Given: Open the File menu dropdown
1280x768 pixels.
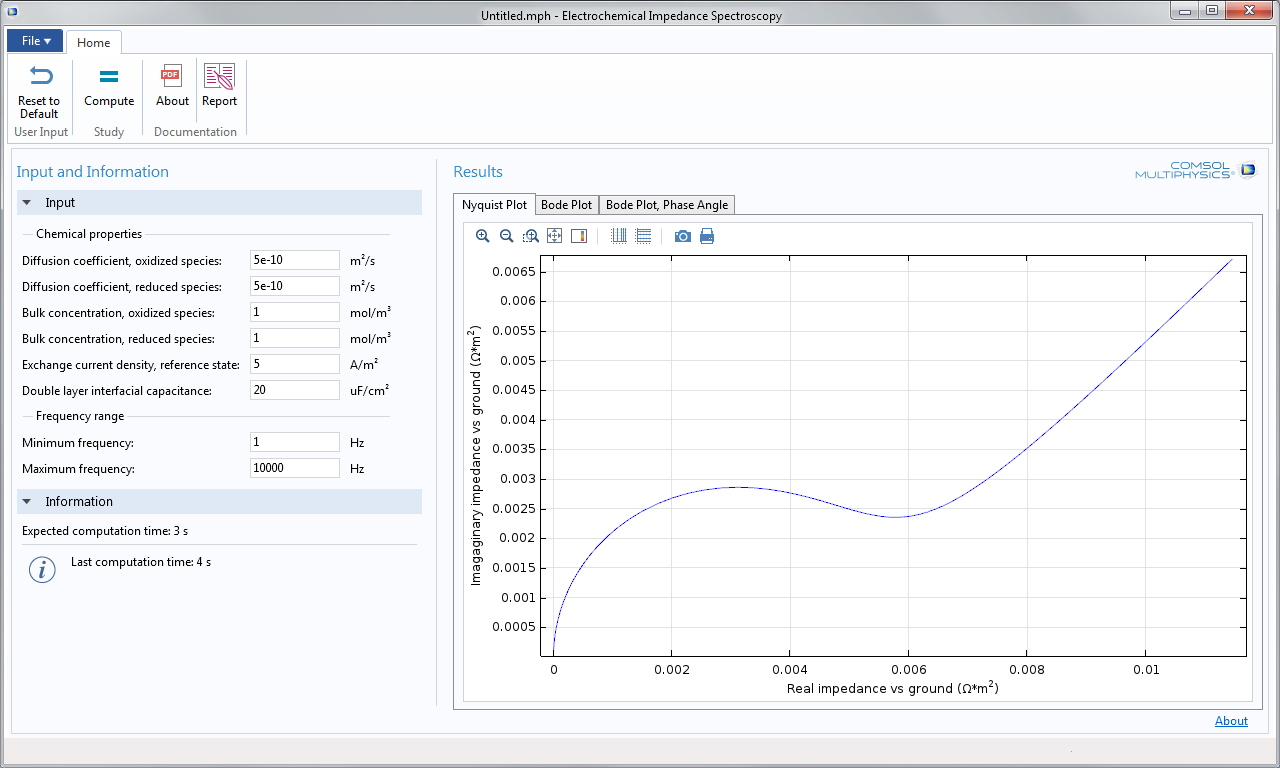Looking at the screenshot, I should [x=35, y=41].
